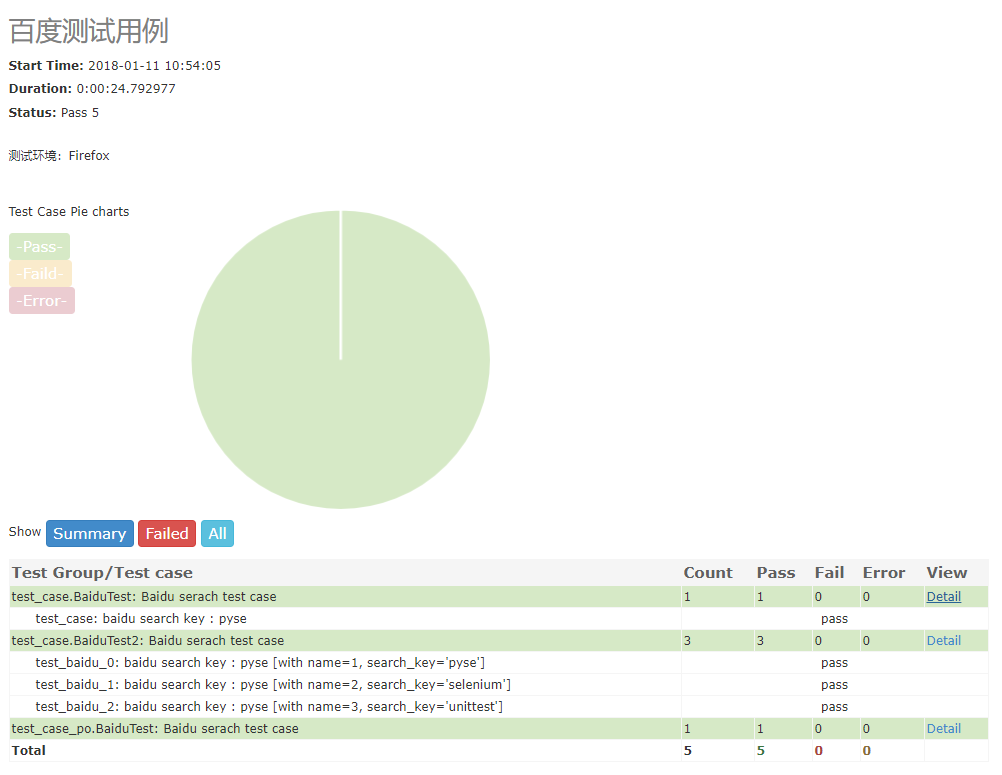The height and width of the screenshot is (775, 1002).
Task: Select the test_case_po.BaiduTest group row
Action: 498,729
